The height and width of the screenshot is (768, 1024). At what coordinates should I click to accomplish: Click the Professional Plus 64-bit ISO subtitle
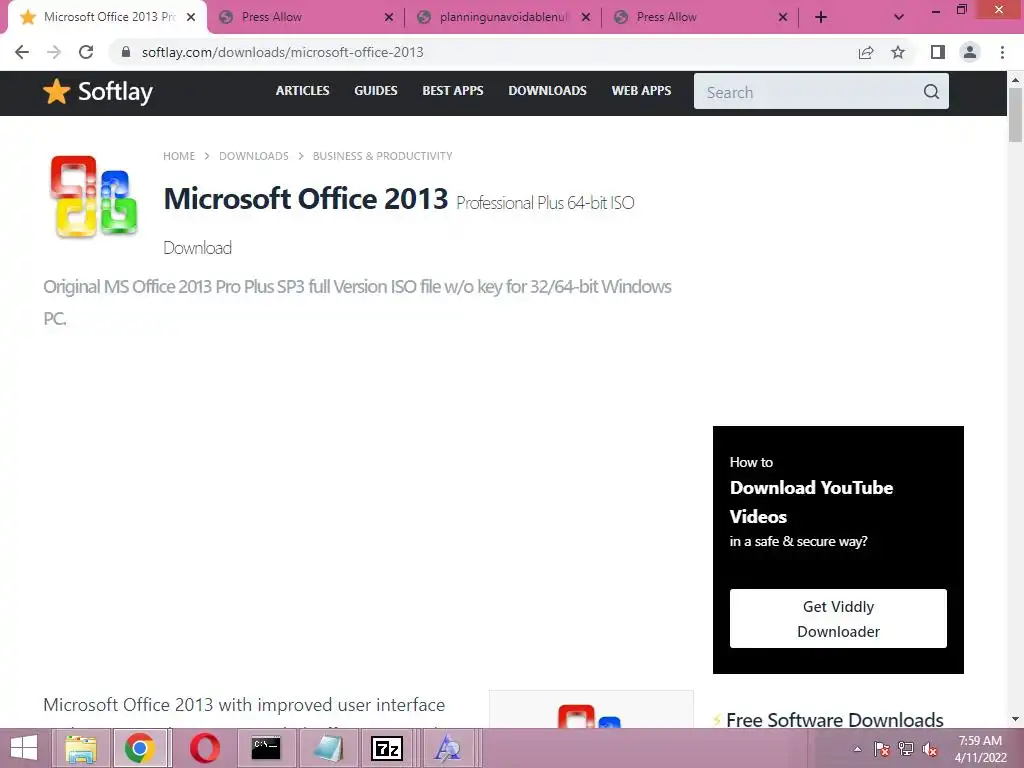click(545, 202)
